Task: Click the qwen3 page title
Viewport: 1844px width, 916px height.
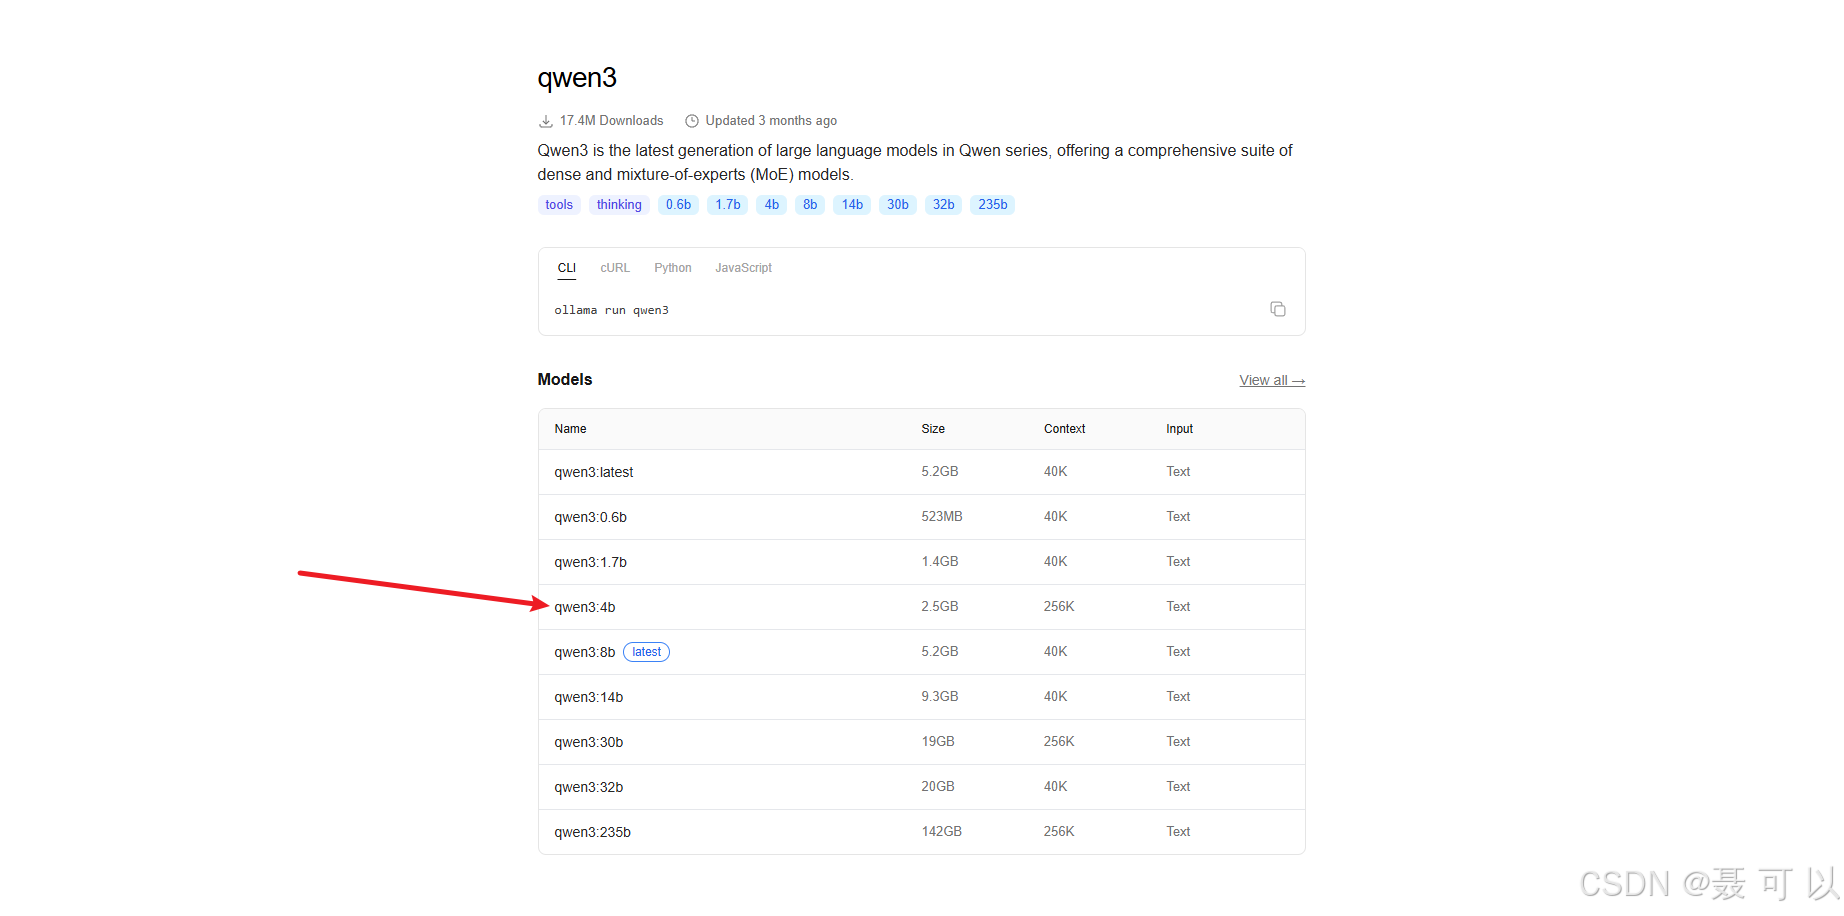Action: (577, 78)
